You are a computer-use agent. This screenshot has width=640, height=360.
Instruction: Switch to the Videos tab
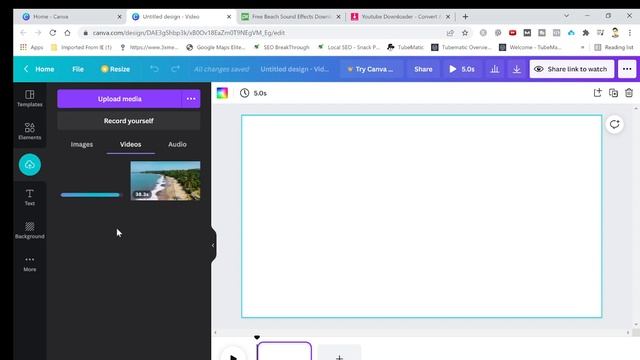click(x=131, y=144)
